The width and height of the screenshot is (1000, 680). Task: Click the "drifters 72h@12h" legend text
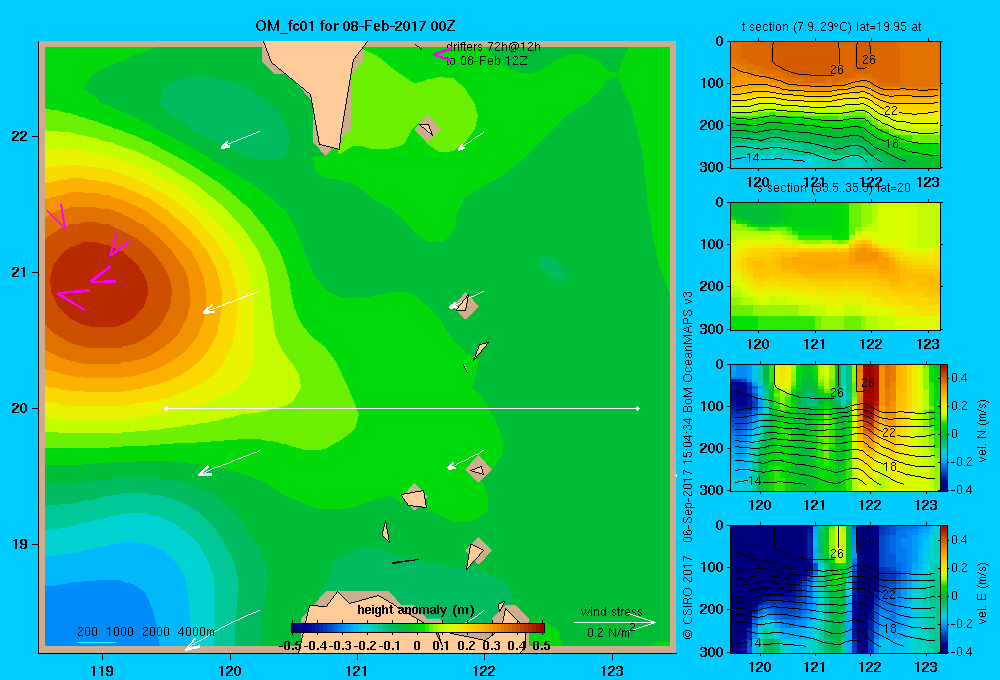pyautogui.click(x=493, y=47)
